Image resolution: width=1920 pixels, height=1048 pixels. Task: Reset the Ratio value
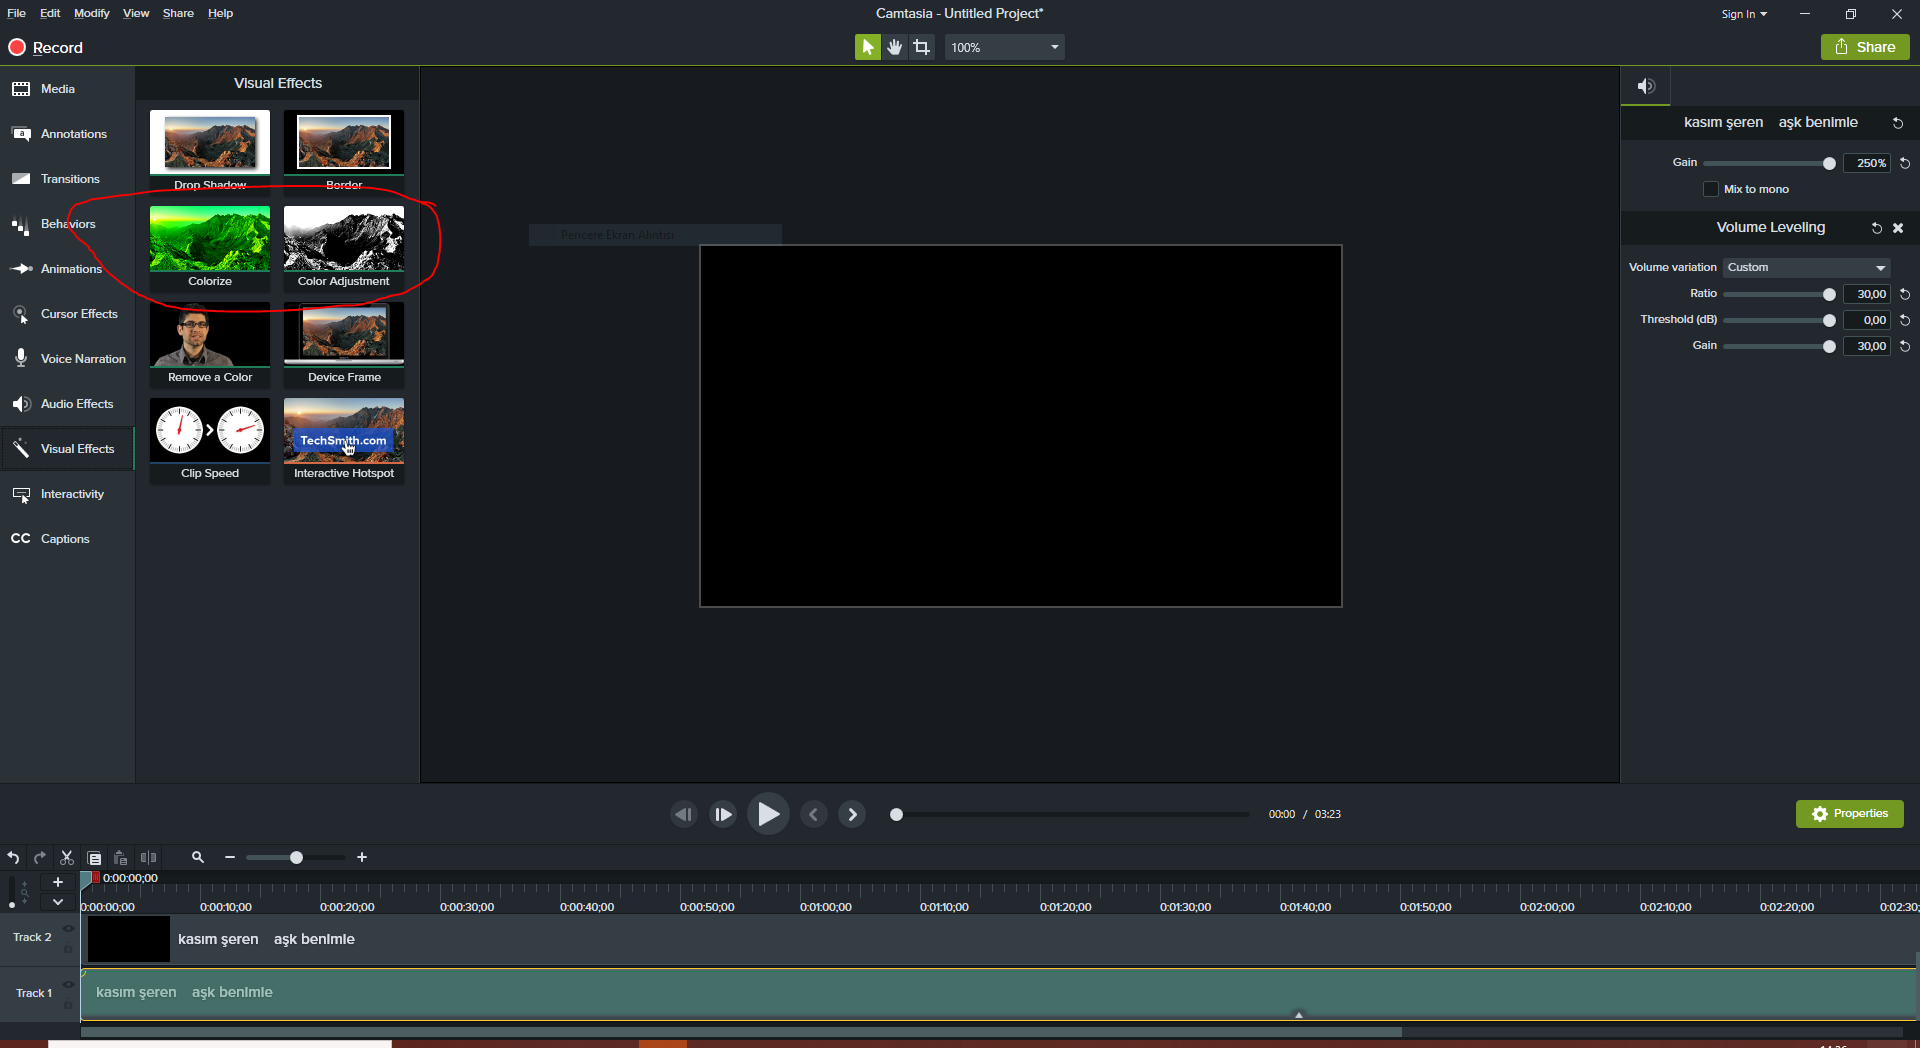[1905, 294]
